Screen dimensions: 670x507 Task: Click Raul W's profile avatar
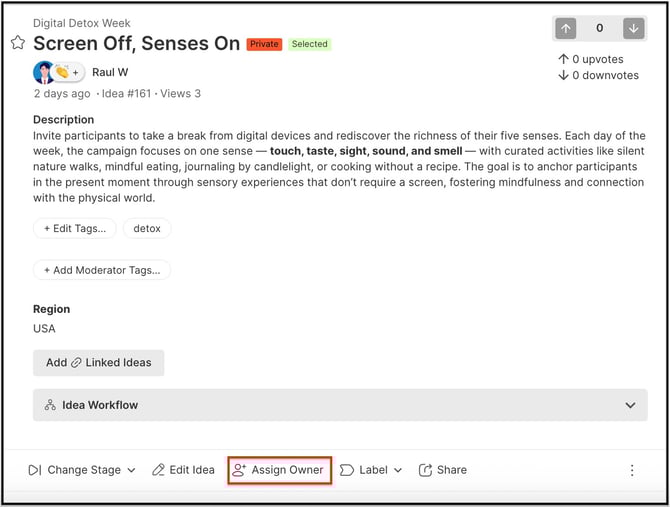click(x=43, y=73)
